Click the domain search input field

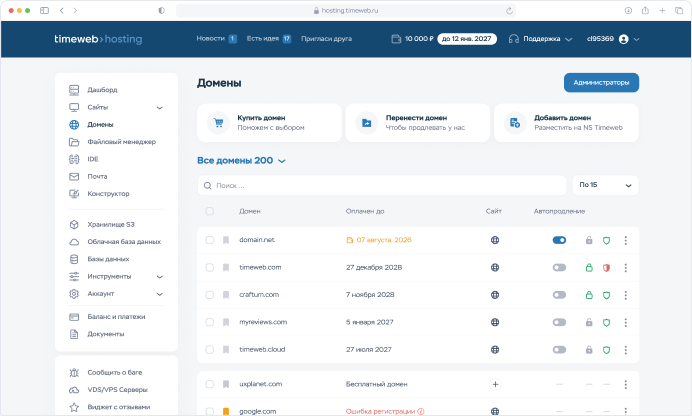380,185
